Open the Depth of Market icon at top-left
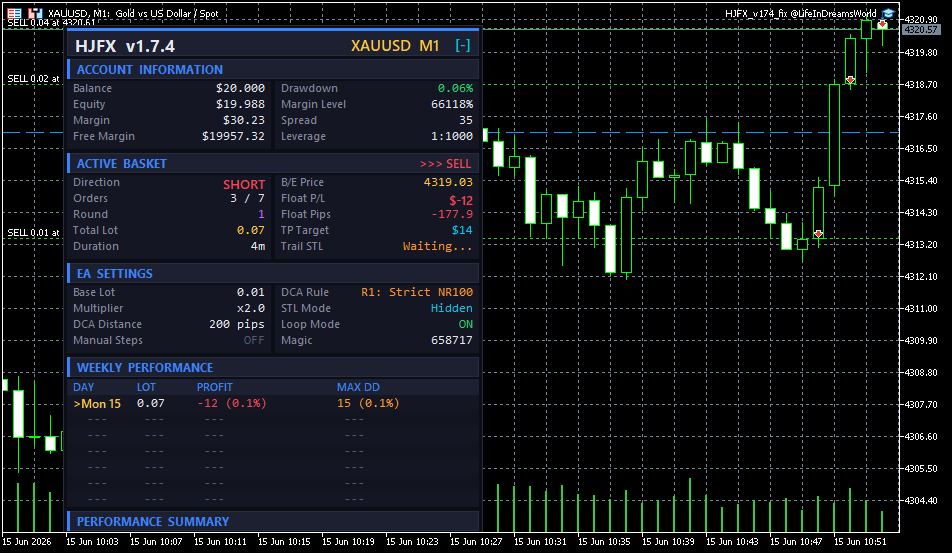The width and height of the screenshot is (952, 553). [x=15, y=13]
